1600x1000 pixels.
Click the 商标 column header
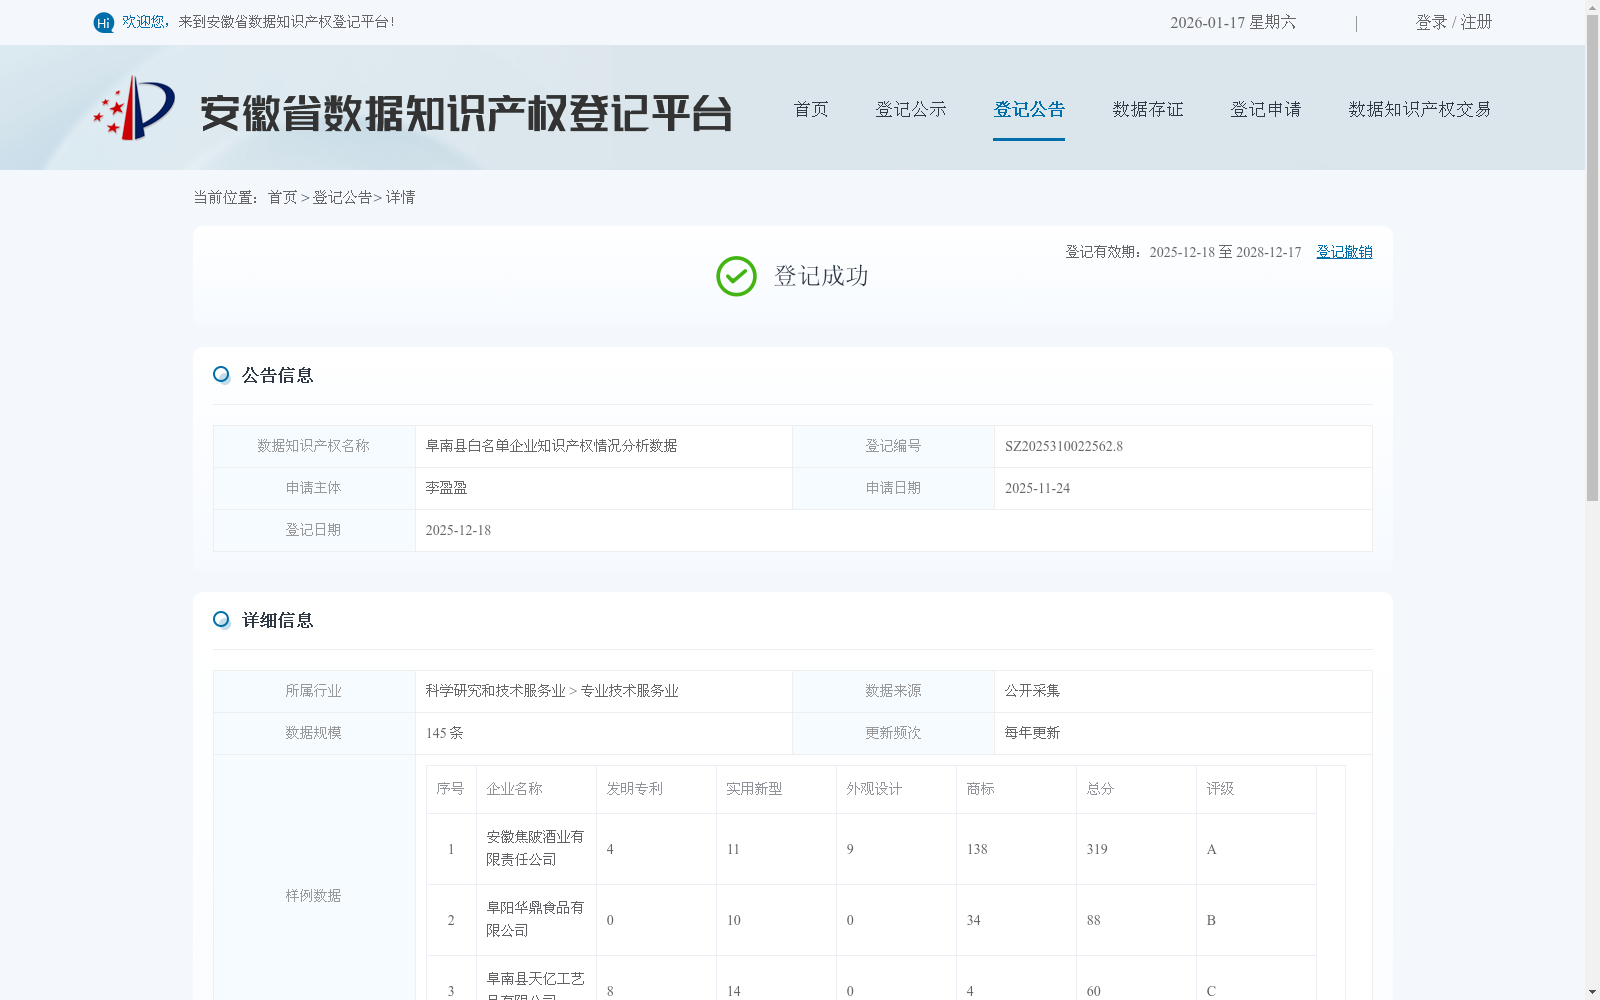click(980, 789)
